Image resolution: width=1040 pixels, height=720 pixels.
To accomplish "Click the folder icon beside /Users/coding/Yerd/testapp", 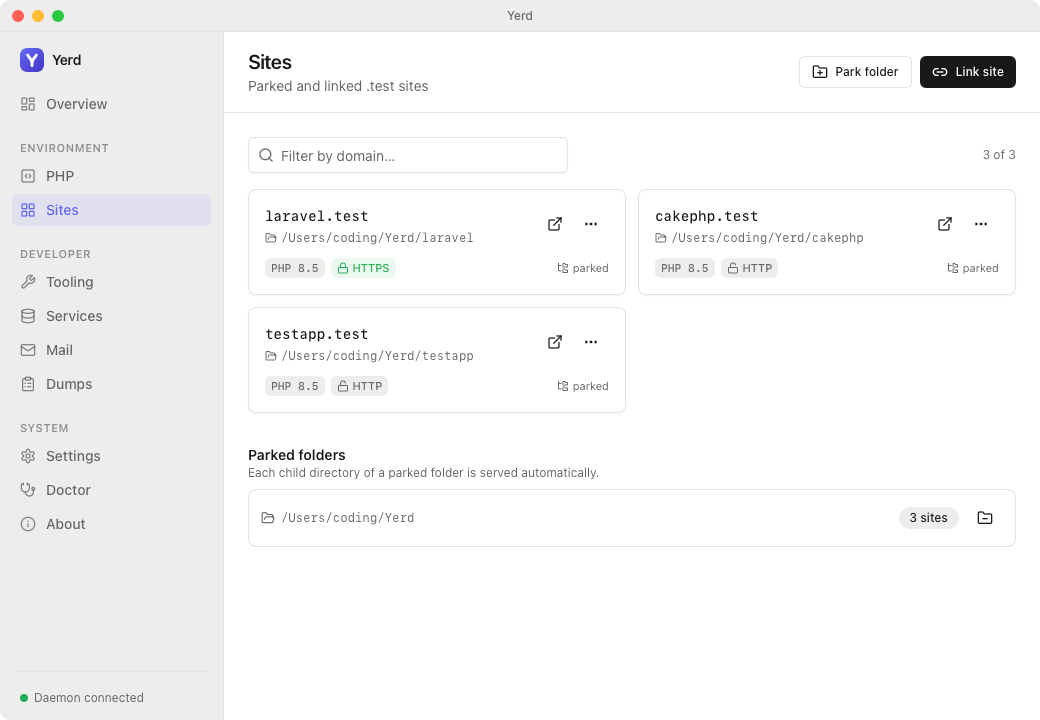I will pos(271,356).
